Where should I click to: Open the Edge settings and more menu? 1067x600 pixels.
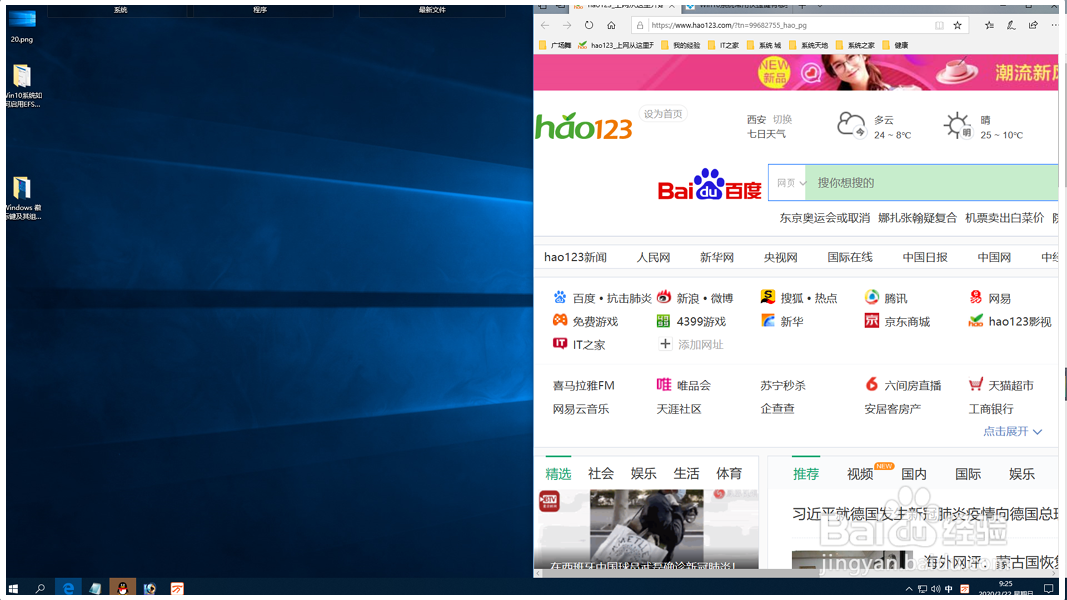coord(1055,25)
